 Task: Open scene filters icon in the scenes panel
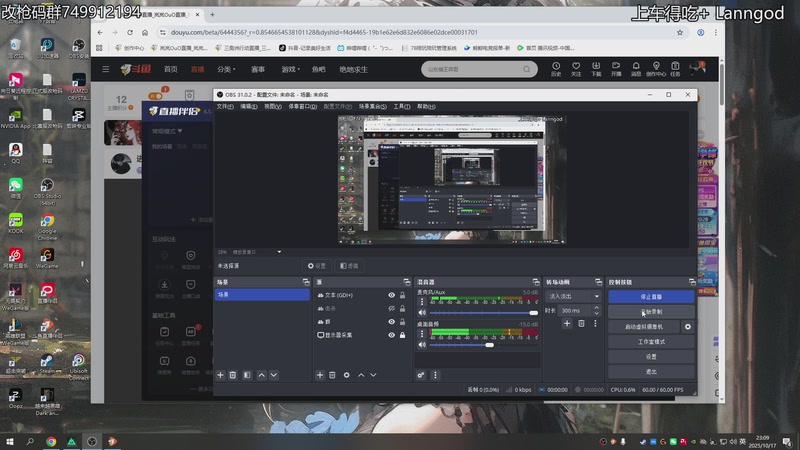pos(247,375)
